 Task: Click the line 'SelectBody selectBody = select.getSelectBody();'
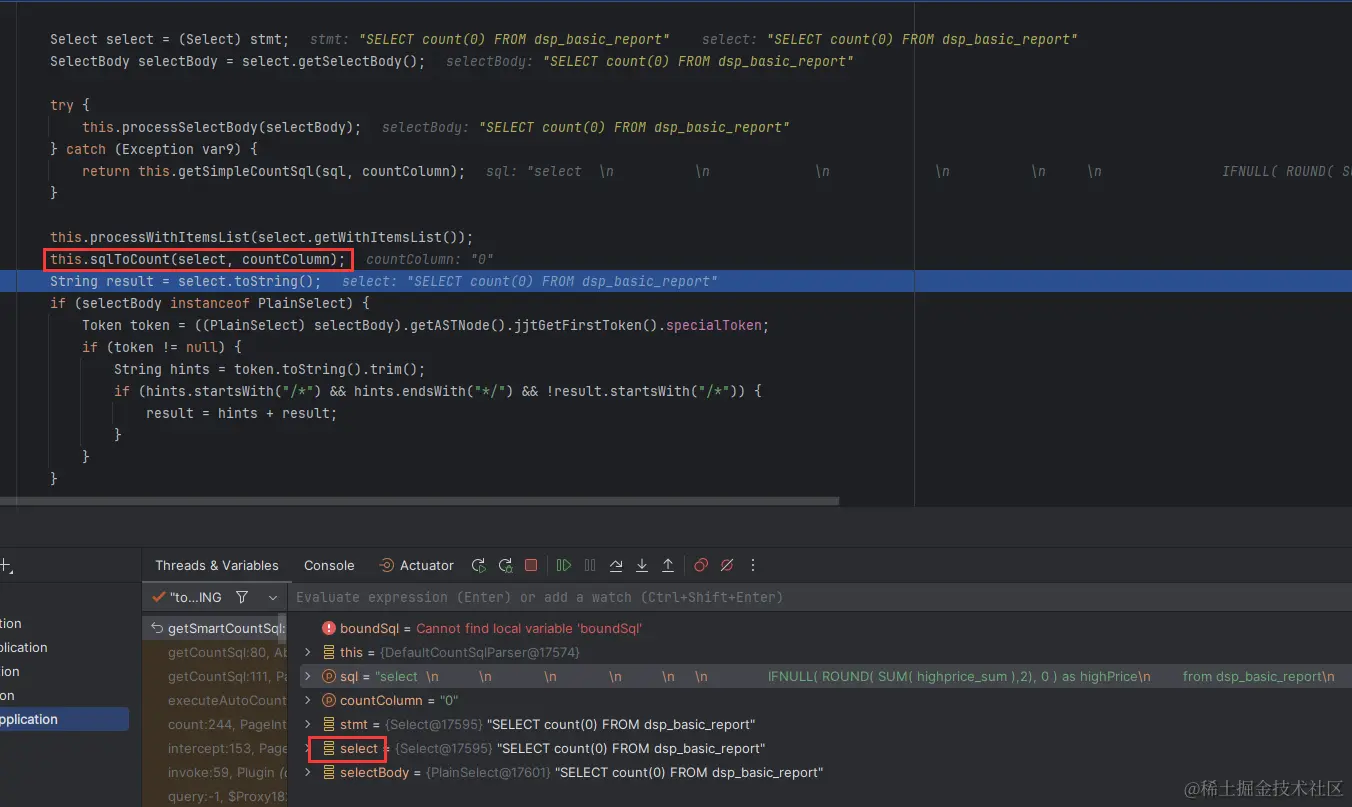click(238, 62)
